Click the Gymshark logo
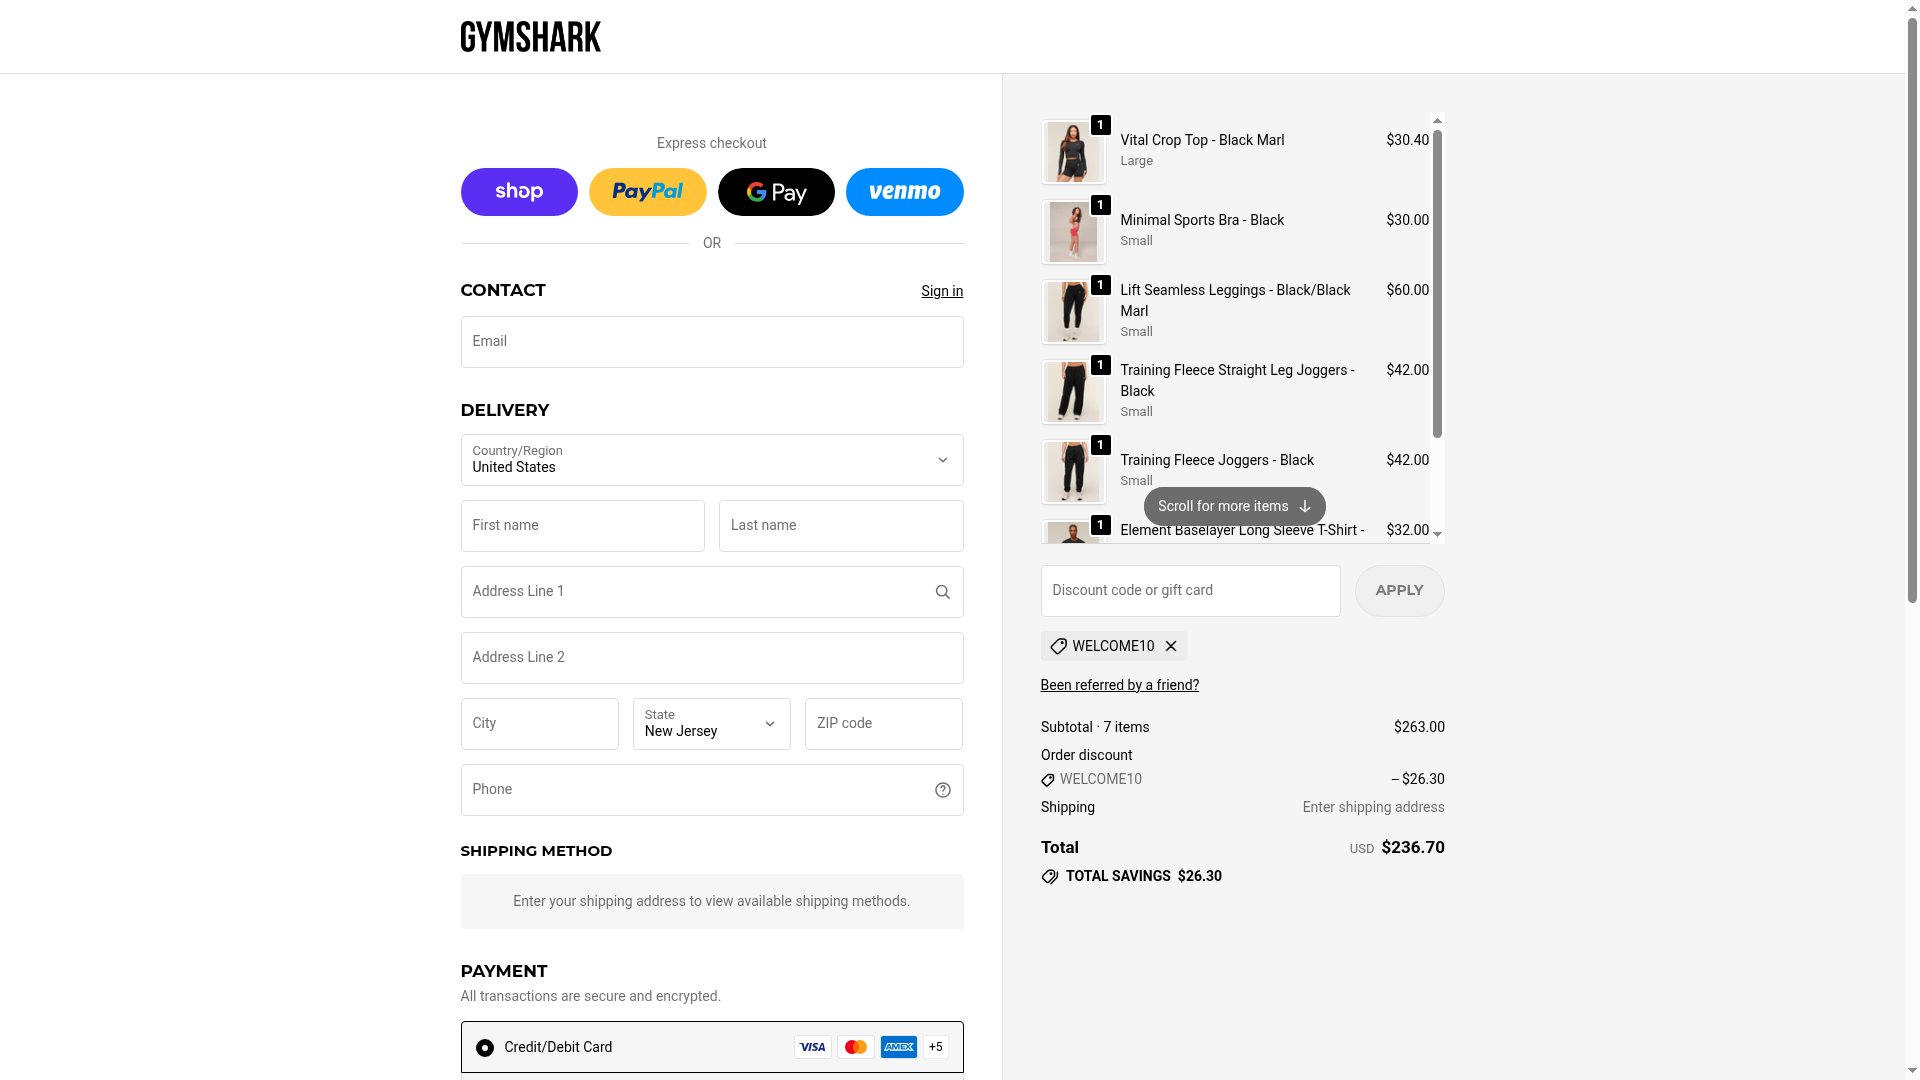The width and height of the screenshot is (1920, 1080). [x=530, y=37]
